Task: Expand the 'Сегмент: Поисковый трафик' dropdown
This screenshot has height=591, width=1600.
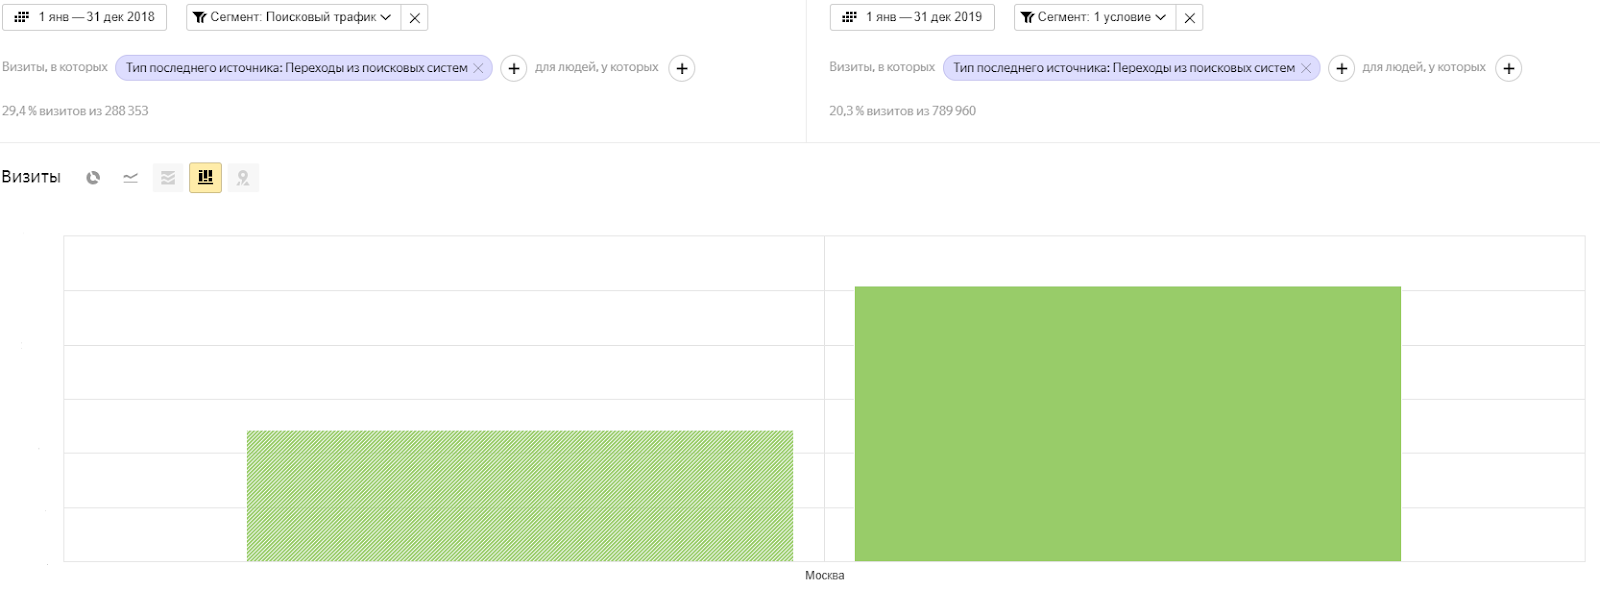Action: point(292,17)
